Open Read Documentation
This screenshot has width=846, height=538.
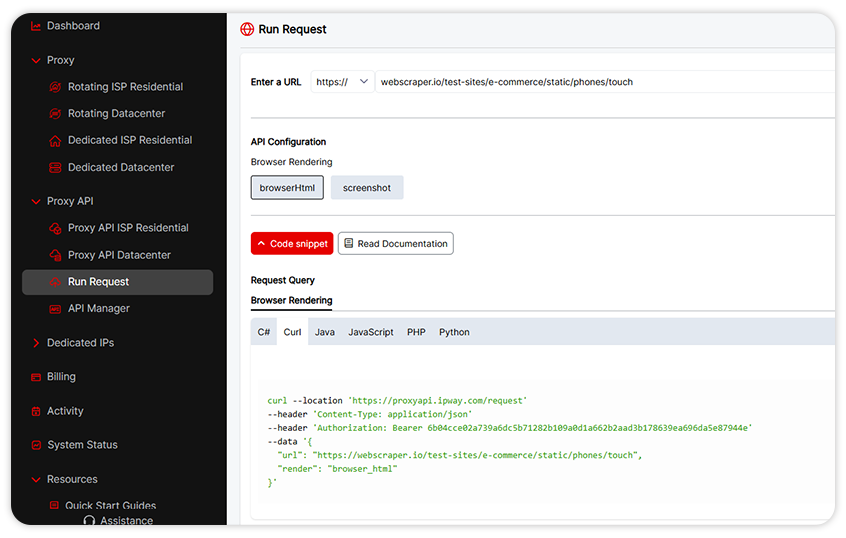[396, 244]
